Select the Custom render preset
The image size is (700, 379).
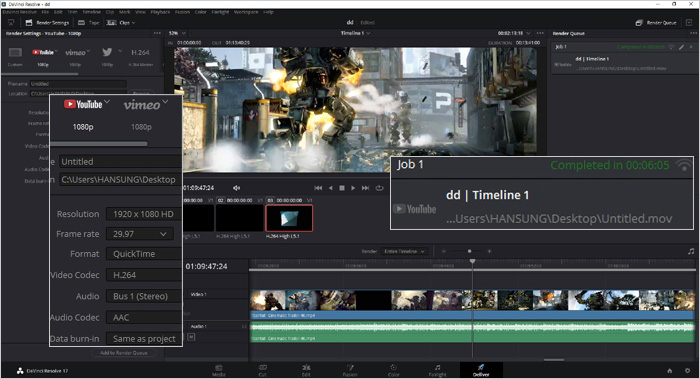[15, 56]
